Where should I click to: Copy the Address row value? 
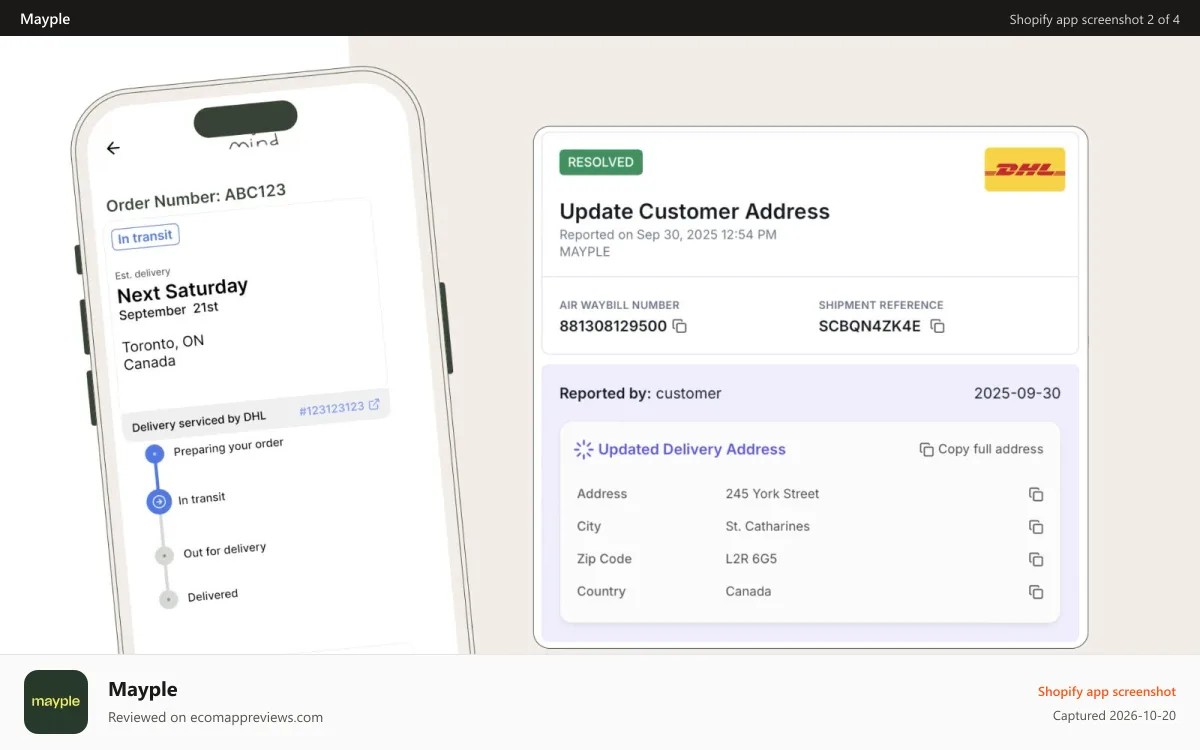(x=1036, y=494)
